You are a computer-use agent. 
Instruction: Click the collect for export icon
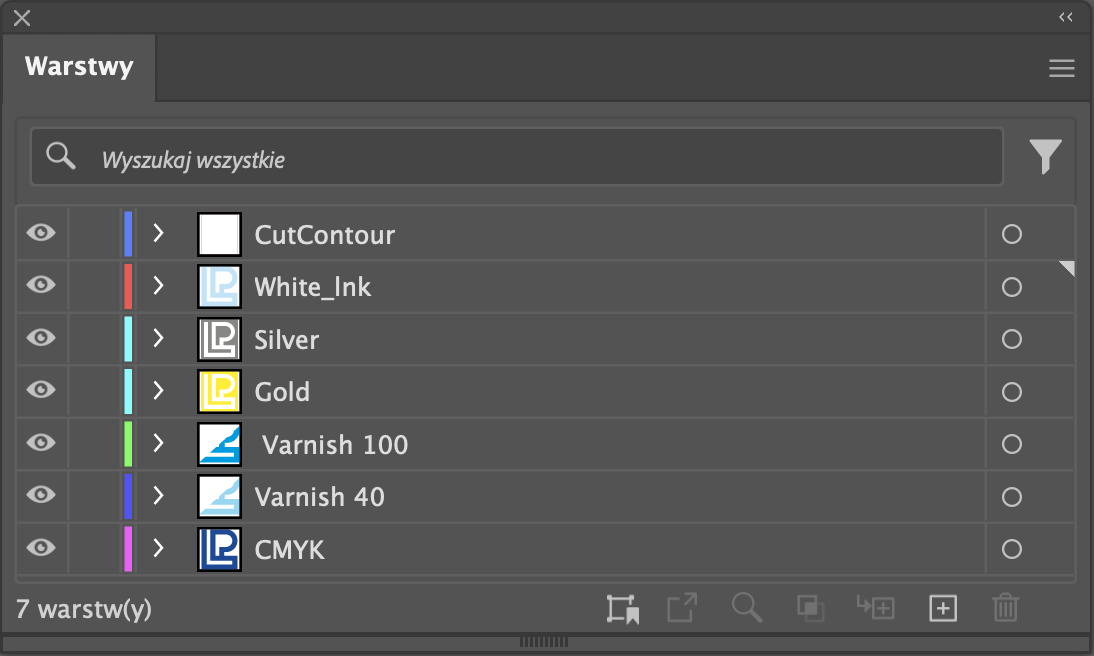click(682, 608)
